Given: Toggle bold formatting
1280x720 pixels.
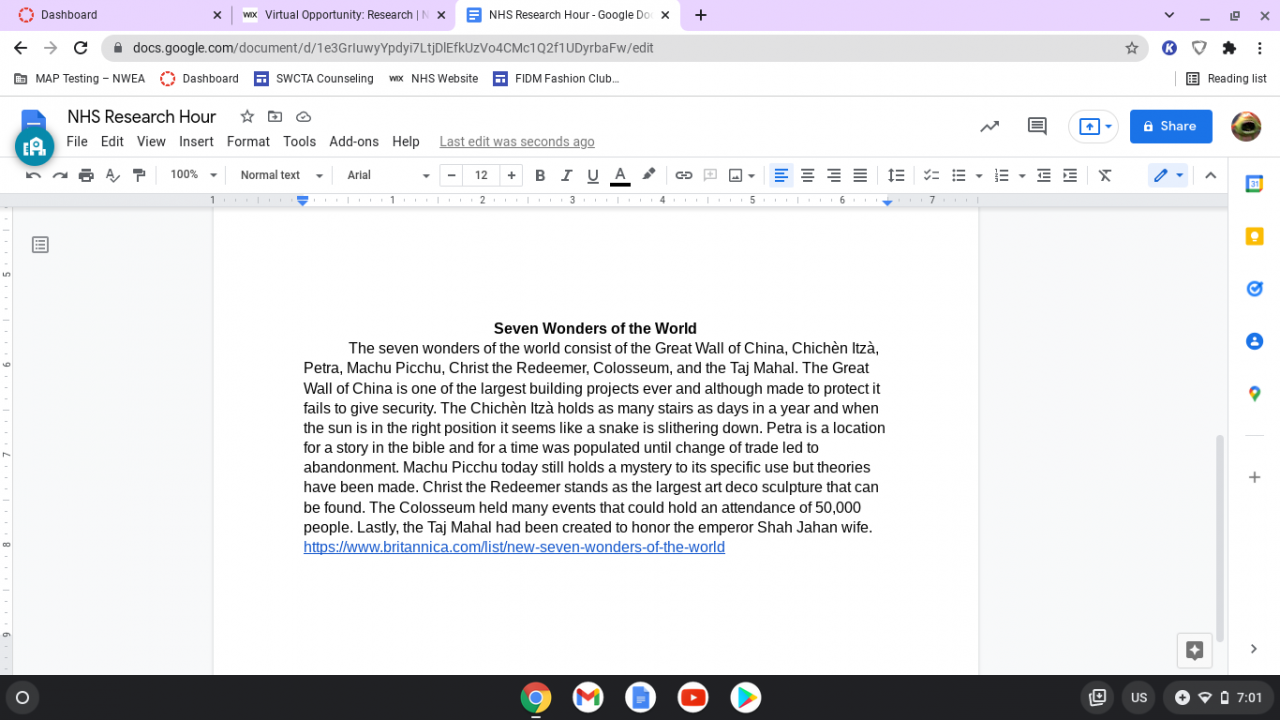Looking at the screenshot, I should click(540, 175).
